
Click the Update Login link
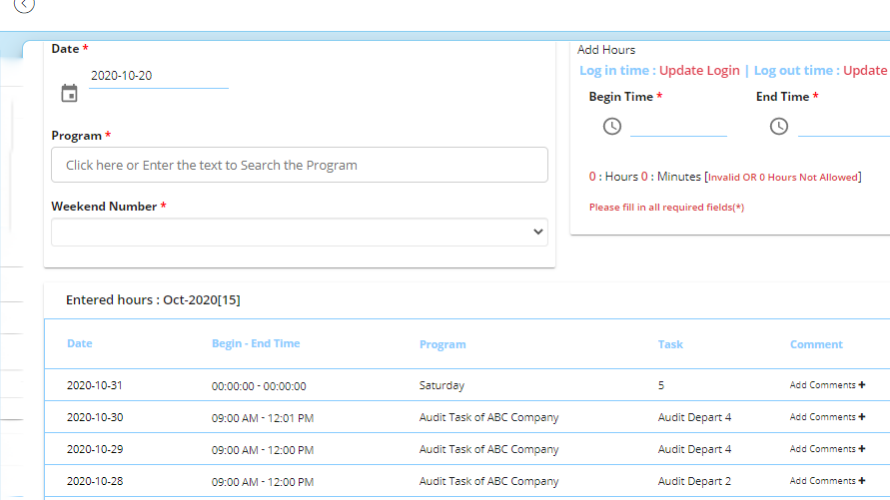pyautogui.click(x=699, y=71)
